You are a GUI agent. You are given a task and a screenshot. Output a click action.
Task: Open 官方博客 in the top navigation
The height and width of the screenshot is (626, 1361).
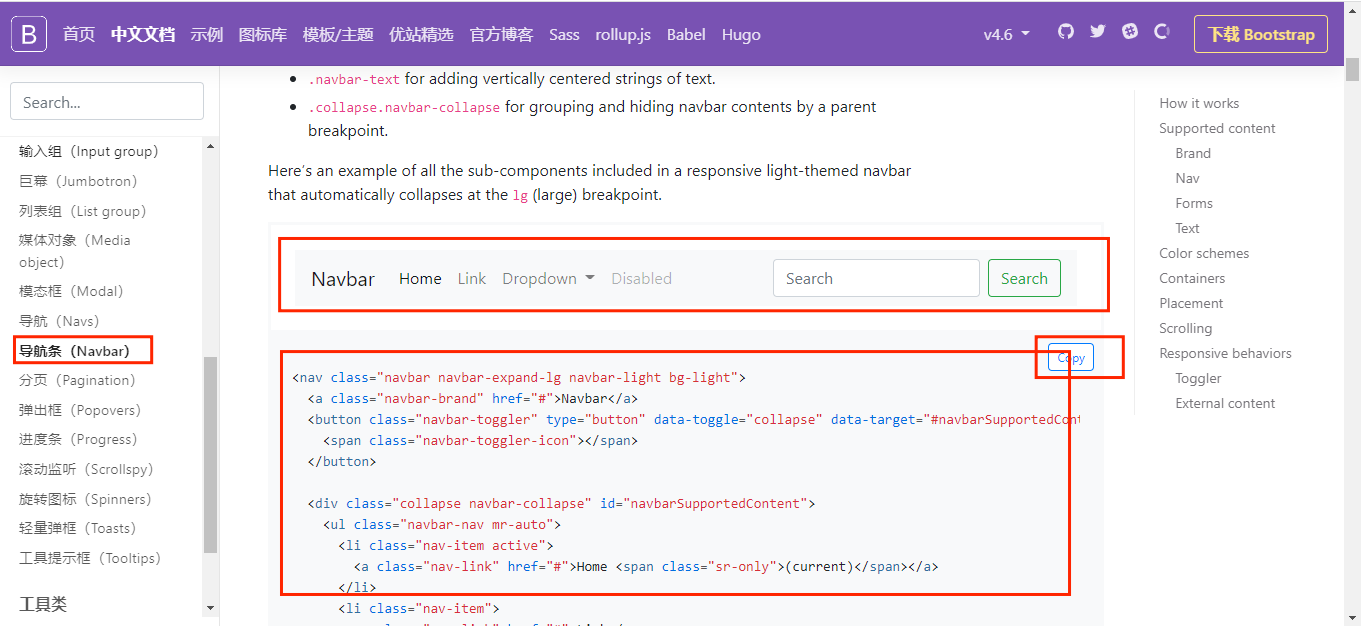[502, 34]
